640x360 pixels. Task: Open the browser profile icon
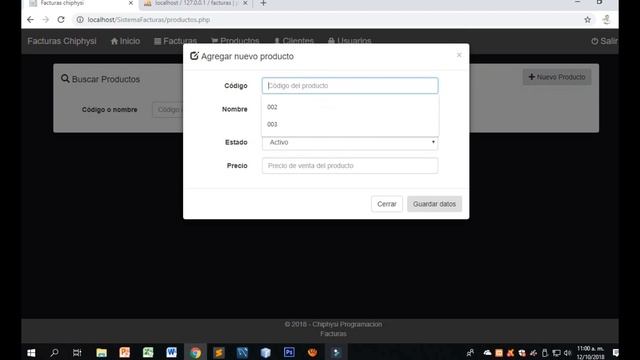coord(607,20)
